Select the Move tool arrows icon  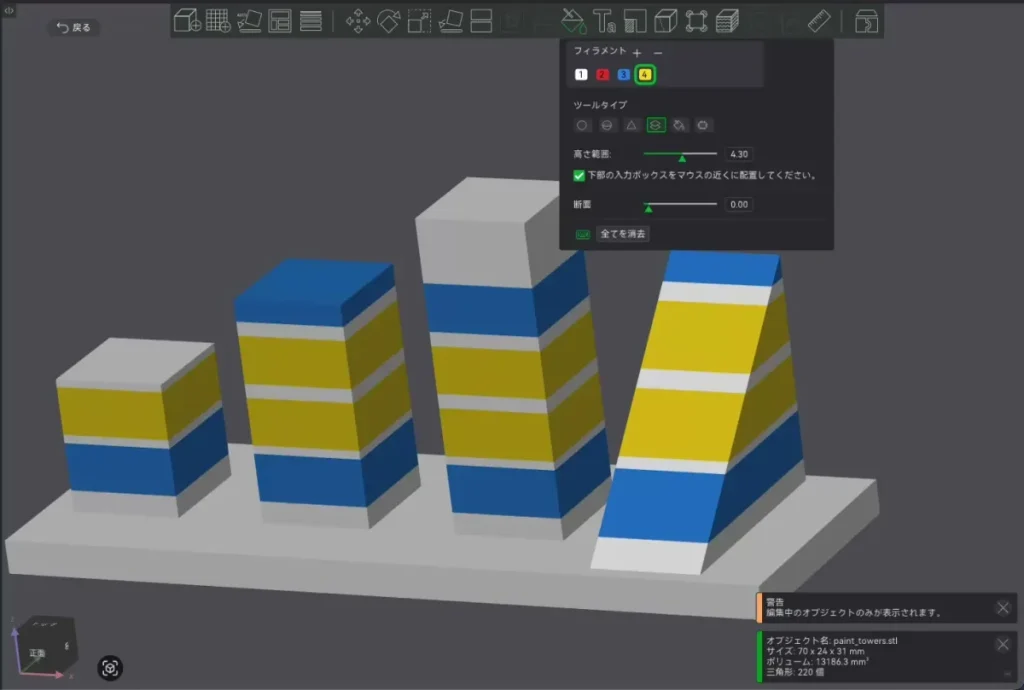tap(358, 21)
